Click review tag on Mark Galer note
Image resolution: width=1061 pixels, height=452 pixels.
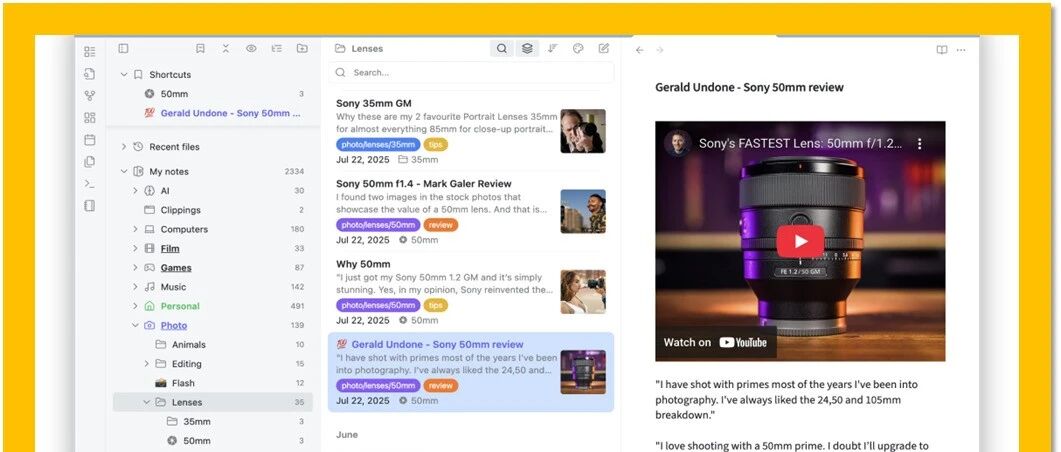(x=441, y=225)
